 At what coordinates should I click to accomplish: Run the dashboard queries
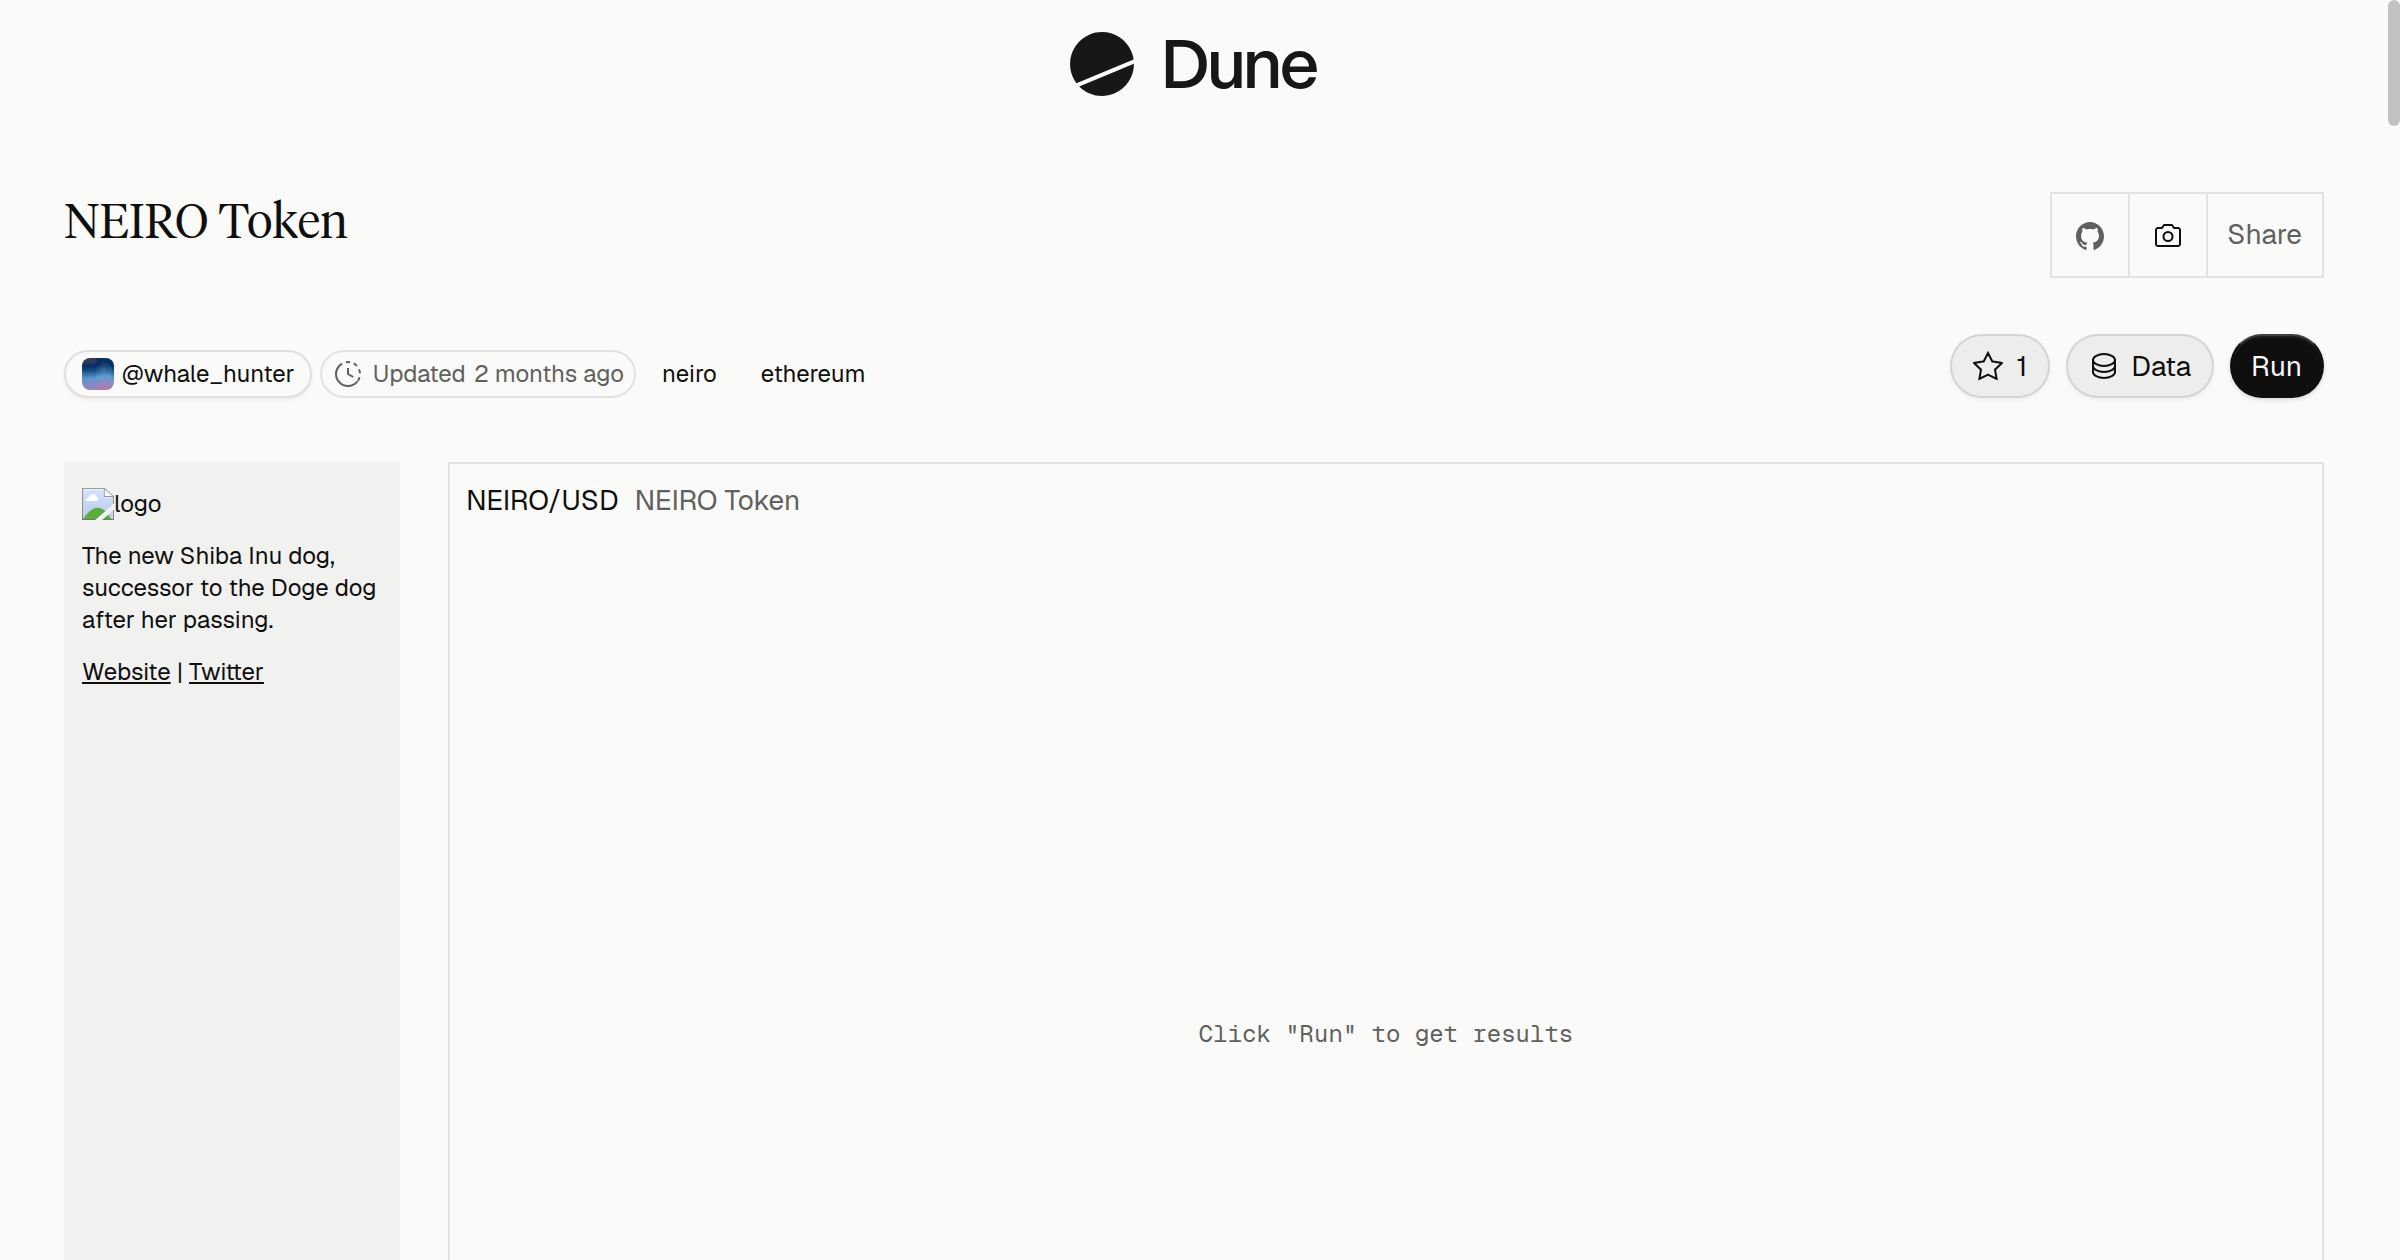pos(2276,366)
